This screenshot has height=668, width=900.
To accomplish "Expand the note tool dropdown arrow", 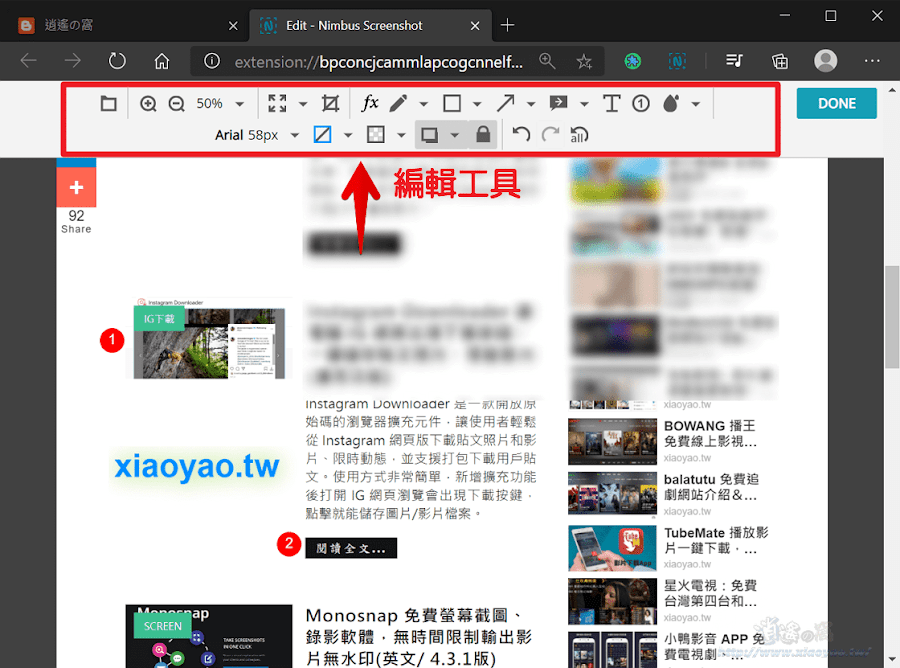I will [584, 104].
